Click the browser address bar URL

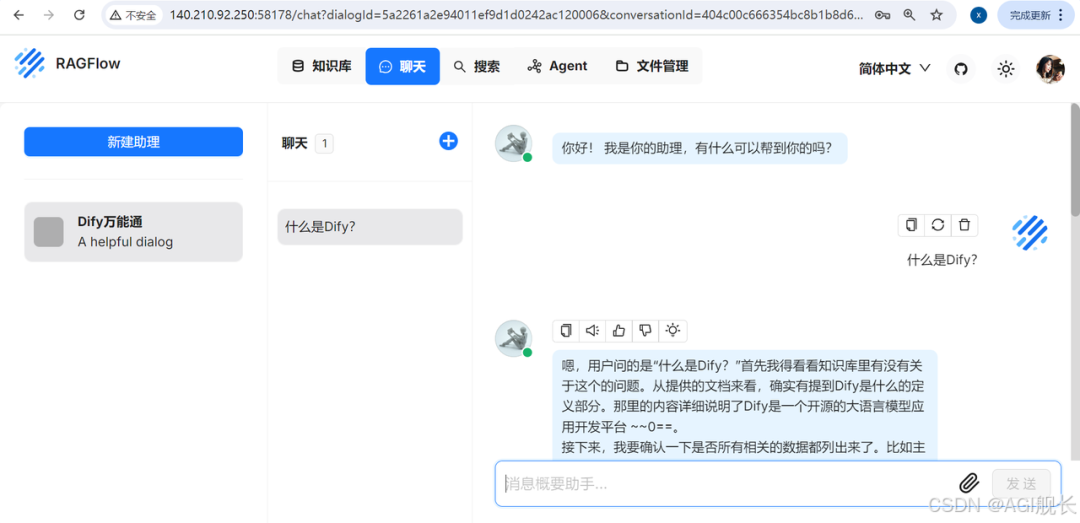click(515, 15)
